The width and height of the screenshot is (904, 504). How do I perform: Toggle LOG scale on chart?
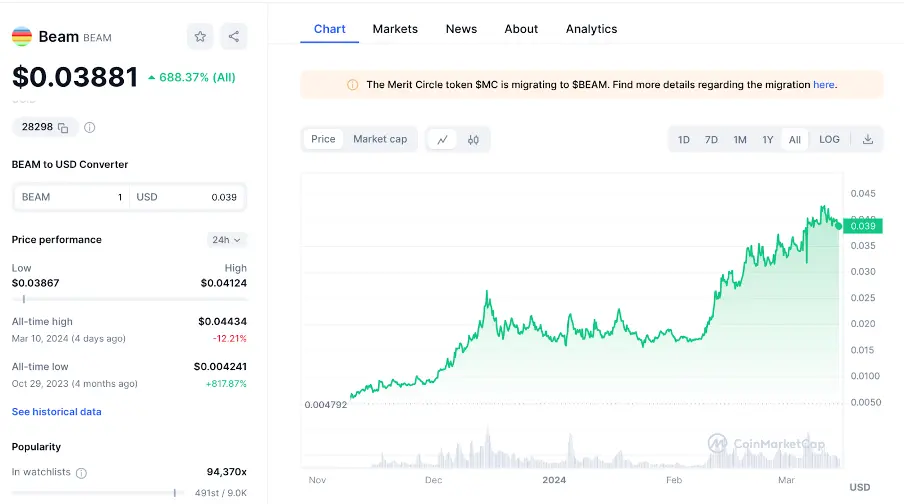coord(829,140)
